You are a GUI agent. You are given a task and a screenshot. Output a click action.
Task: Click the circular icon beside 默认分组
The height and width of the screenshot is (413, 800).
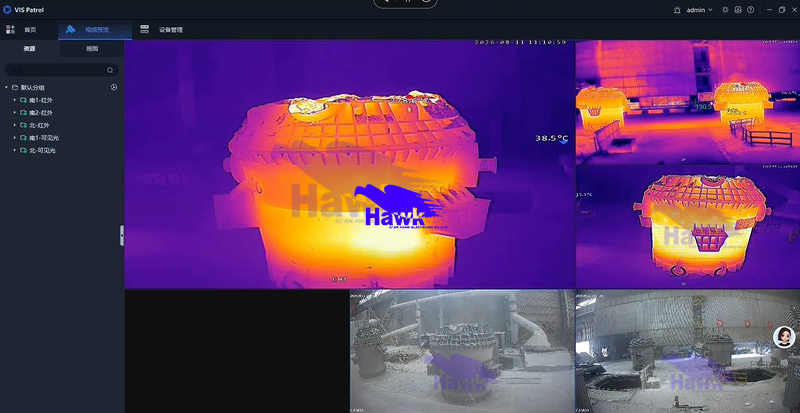(114, 87)
